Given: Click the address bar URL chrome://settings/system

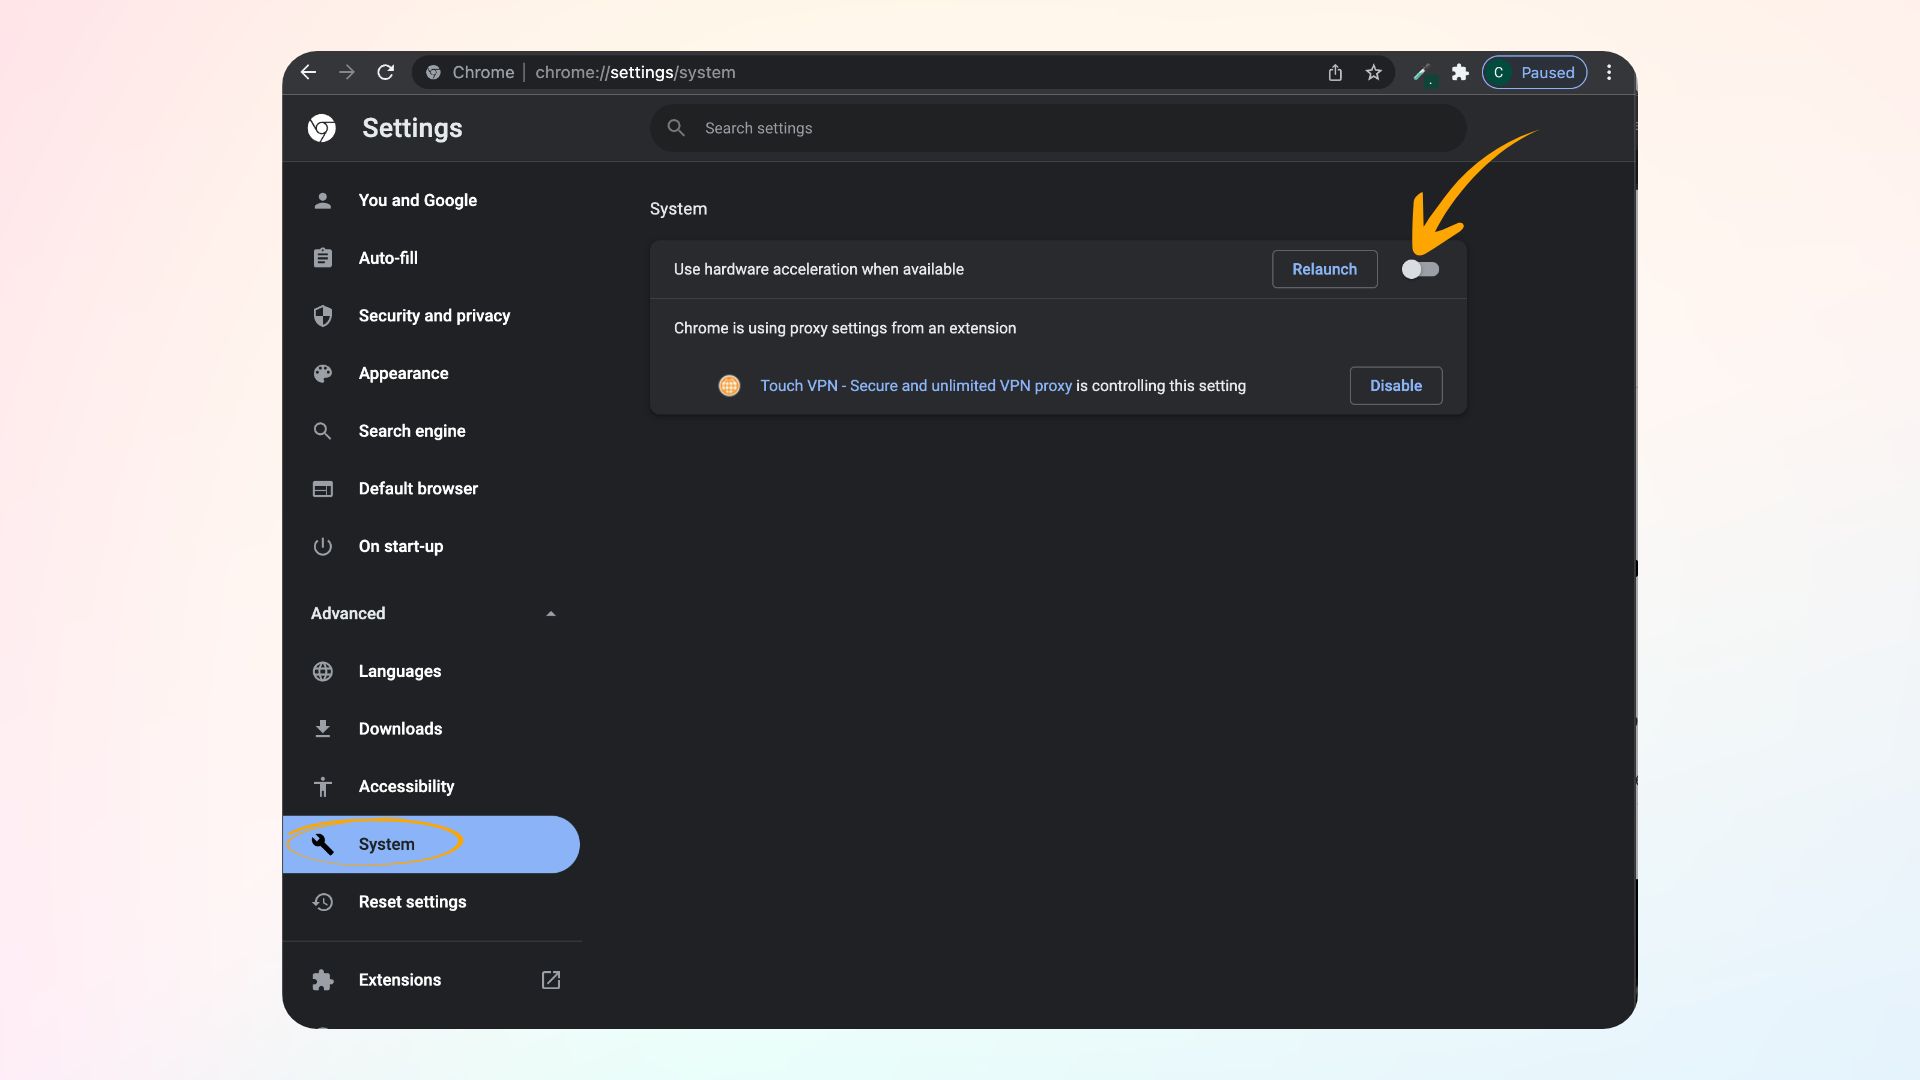Looking at the screenshot, I should (635, 72).
